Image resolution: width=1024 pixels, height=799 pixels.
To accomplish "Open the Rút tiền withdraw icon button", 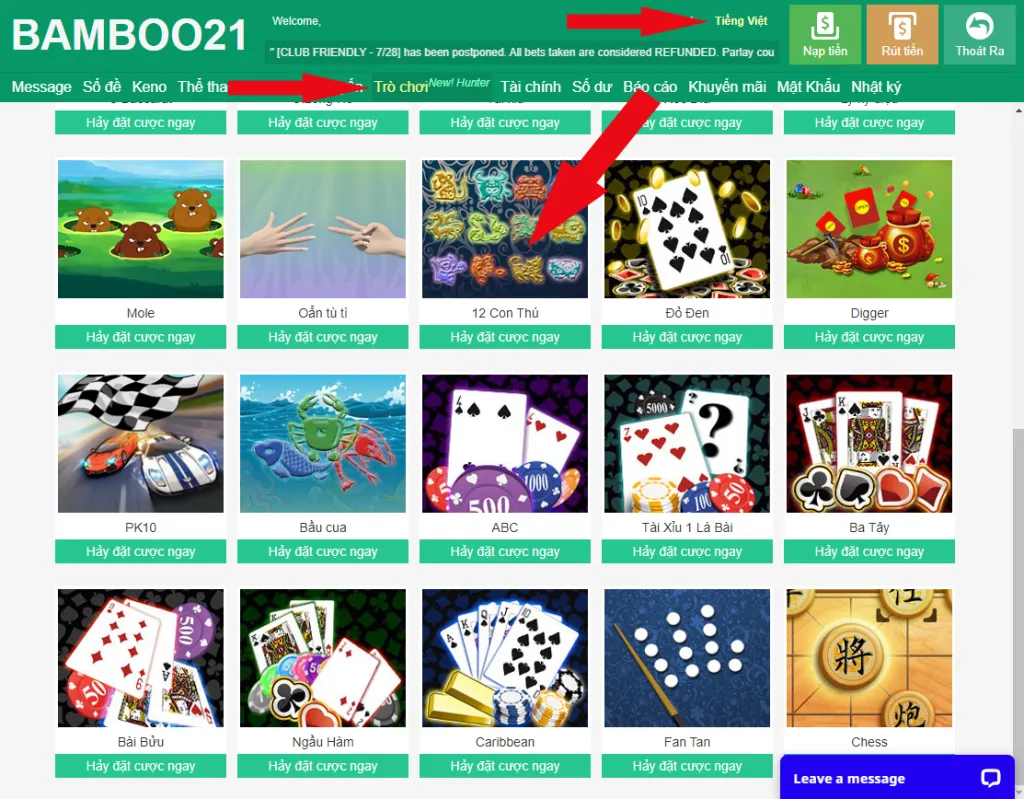I will click(x=902, y=35).
